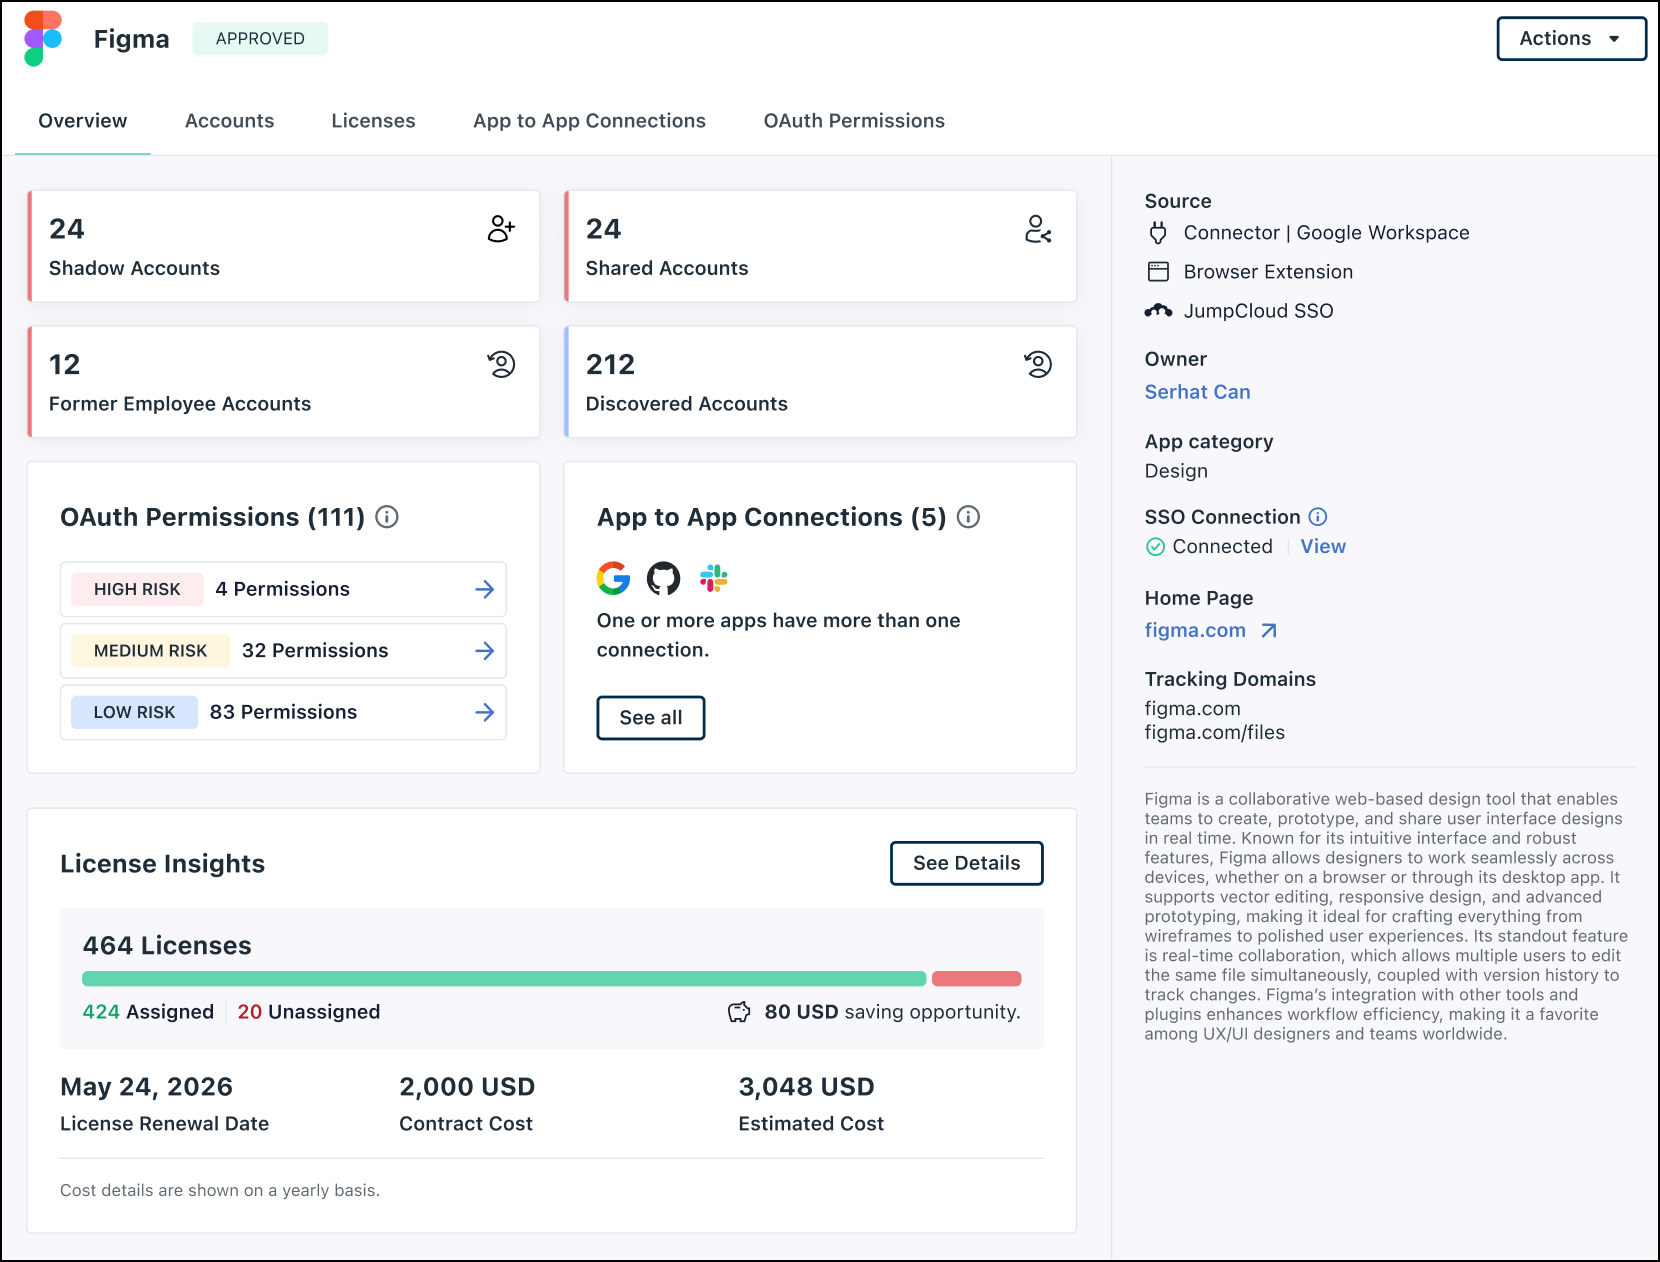Select the GitHub connection icon
The height and width of the screenshot is (1262, 1660).
coord(663,578)
